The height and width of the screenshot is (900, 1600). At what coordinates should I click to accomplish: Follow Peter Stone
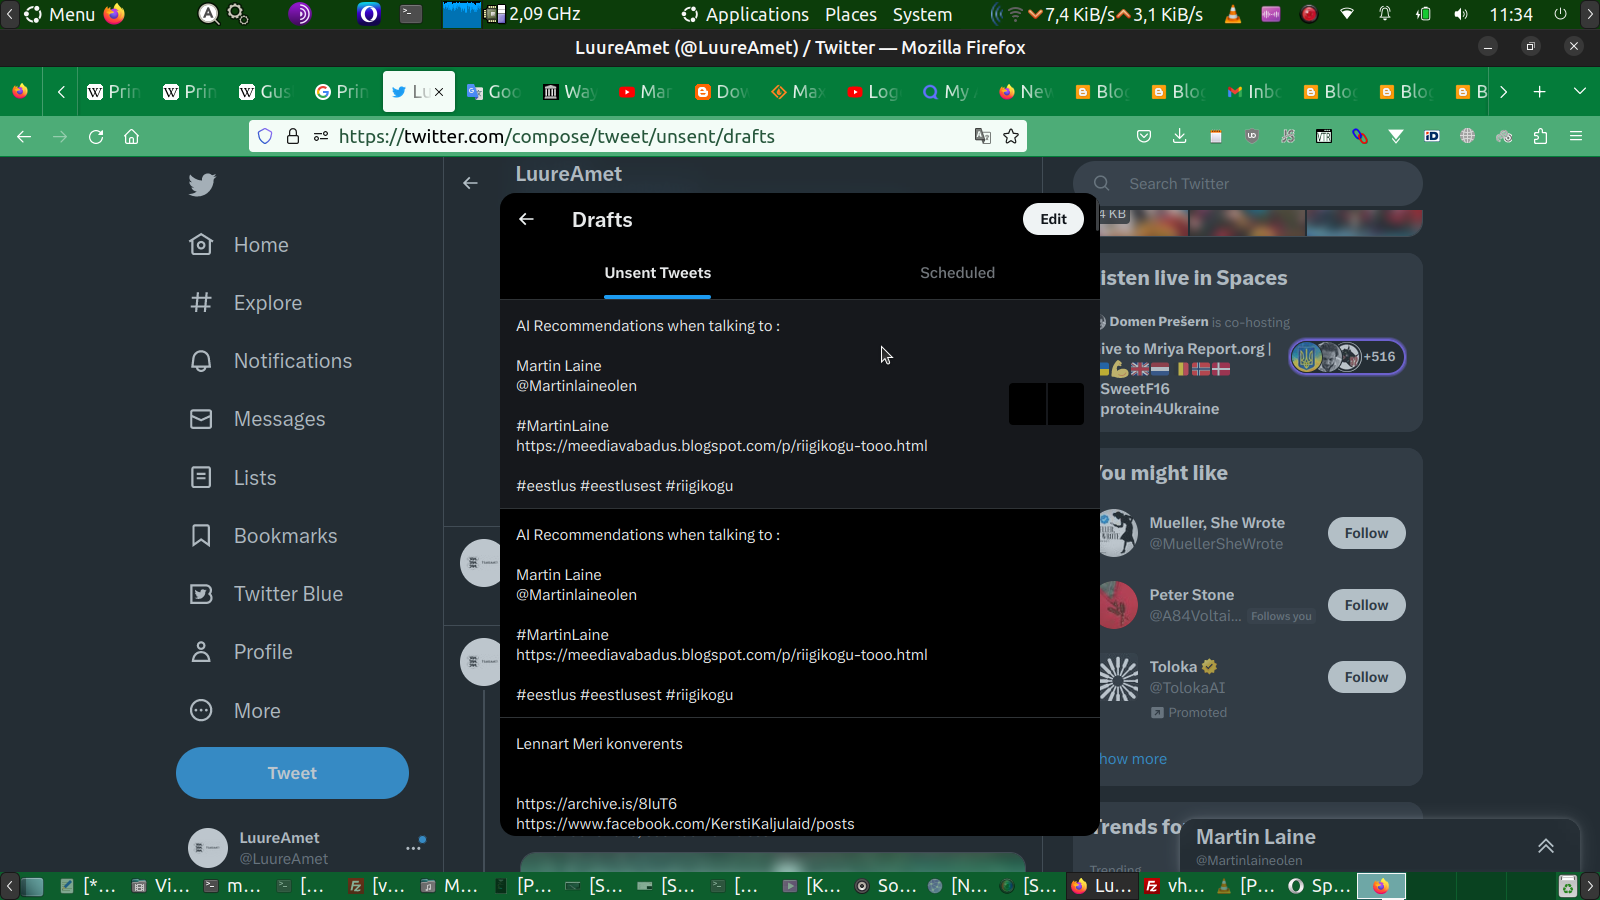click(x=1366, y=605)
